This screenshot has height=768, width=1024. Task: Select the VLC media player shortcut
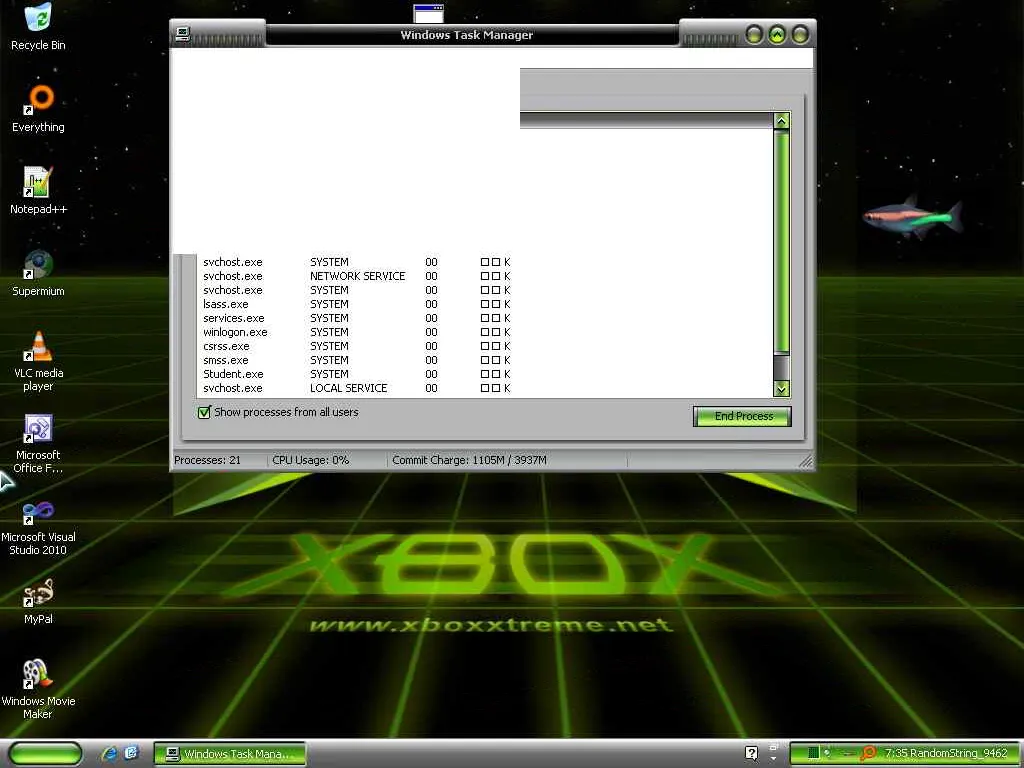(x=38, y=360)
